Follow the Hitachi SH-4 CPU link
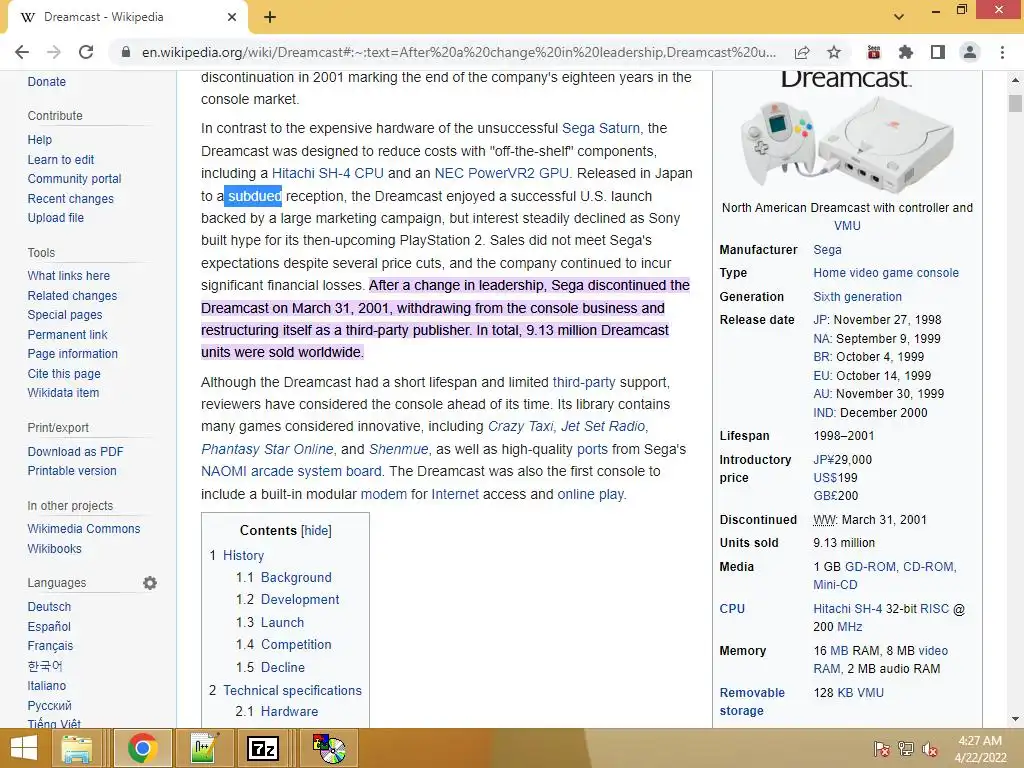Viewport: 1024px width, 768px height. 327,173
